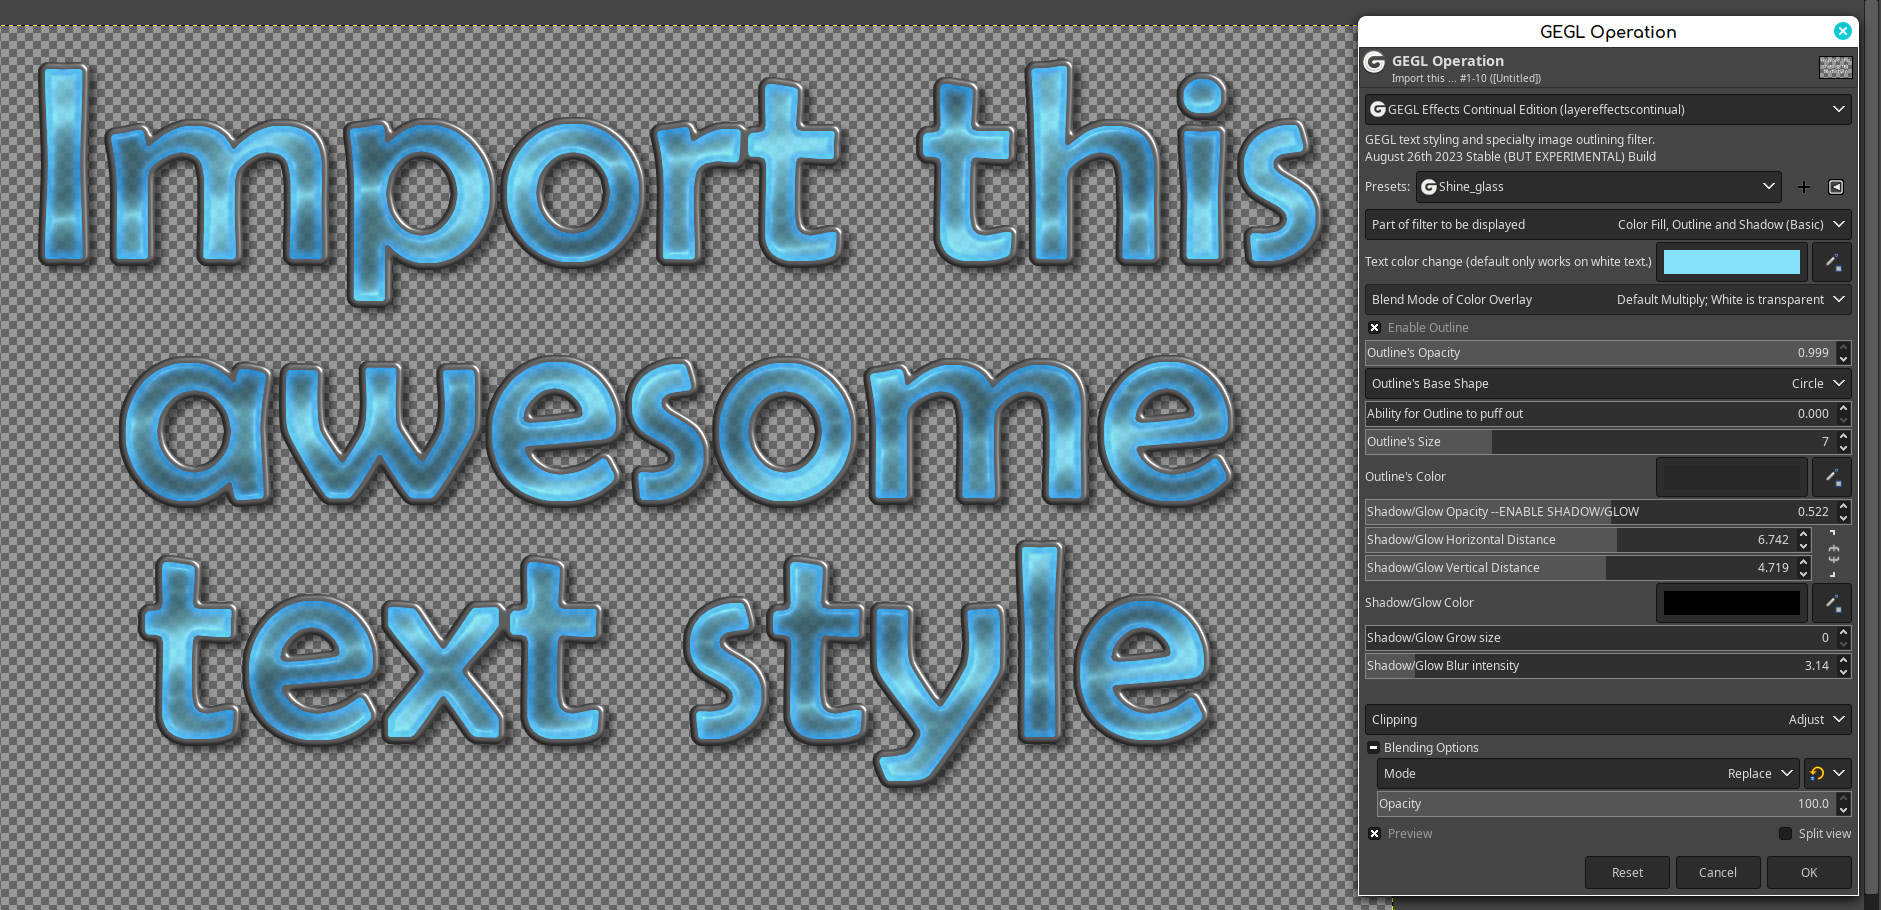Click the Outline's Color swatch

pyautogui.click(x=1732, y=477)
